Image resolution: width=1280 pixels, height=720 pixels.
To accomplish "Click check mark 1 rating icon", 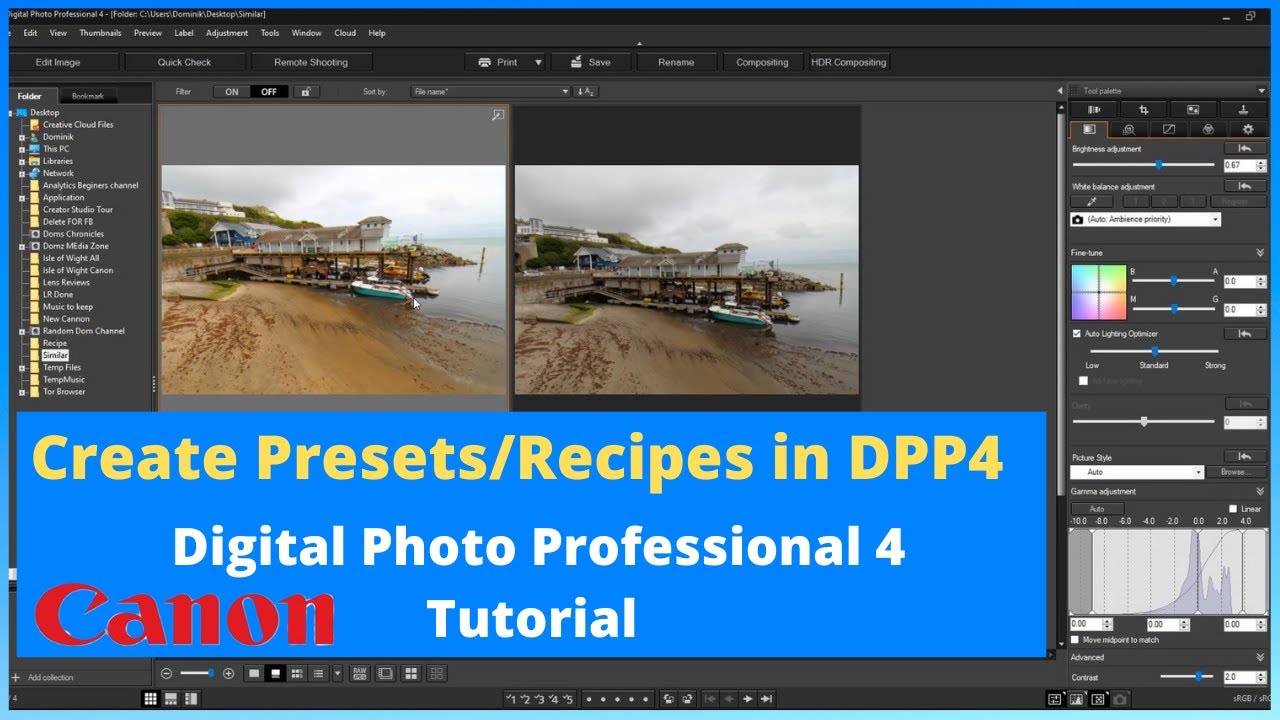I will (x=511, y=699).
